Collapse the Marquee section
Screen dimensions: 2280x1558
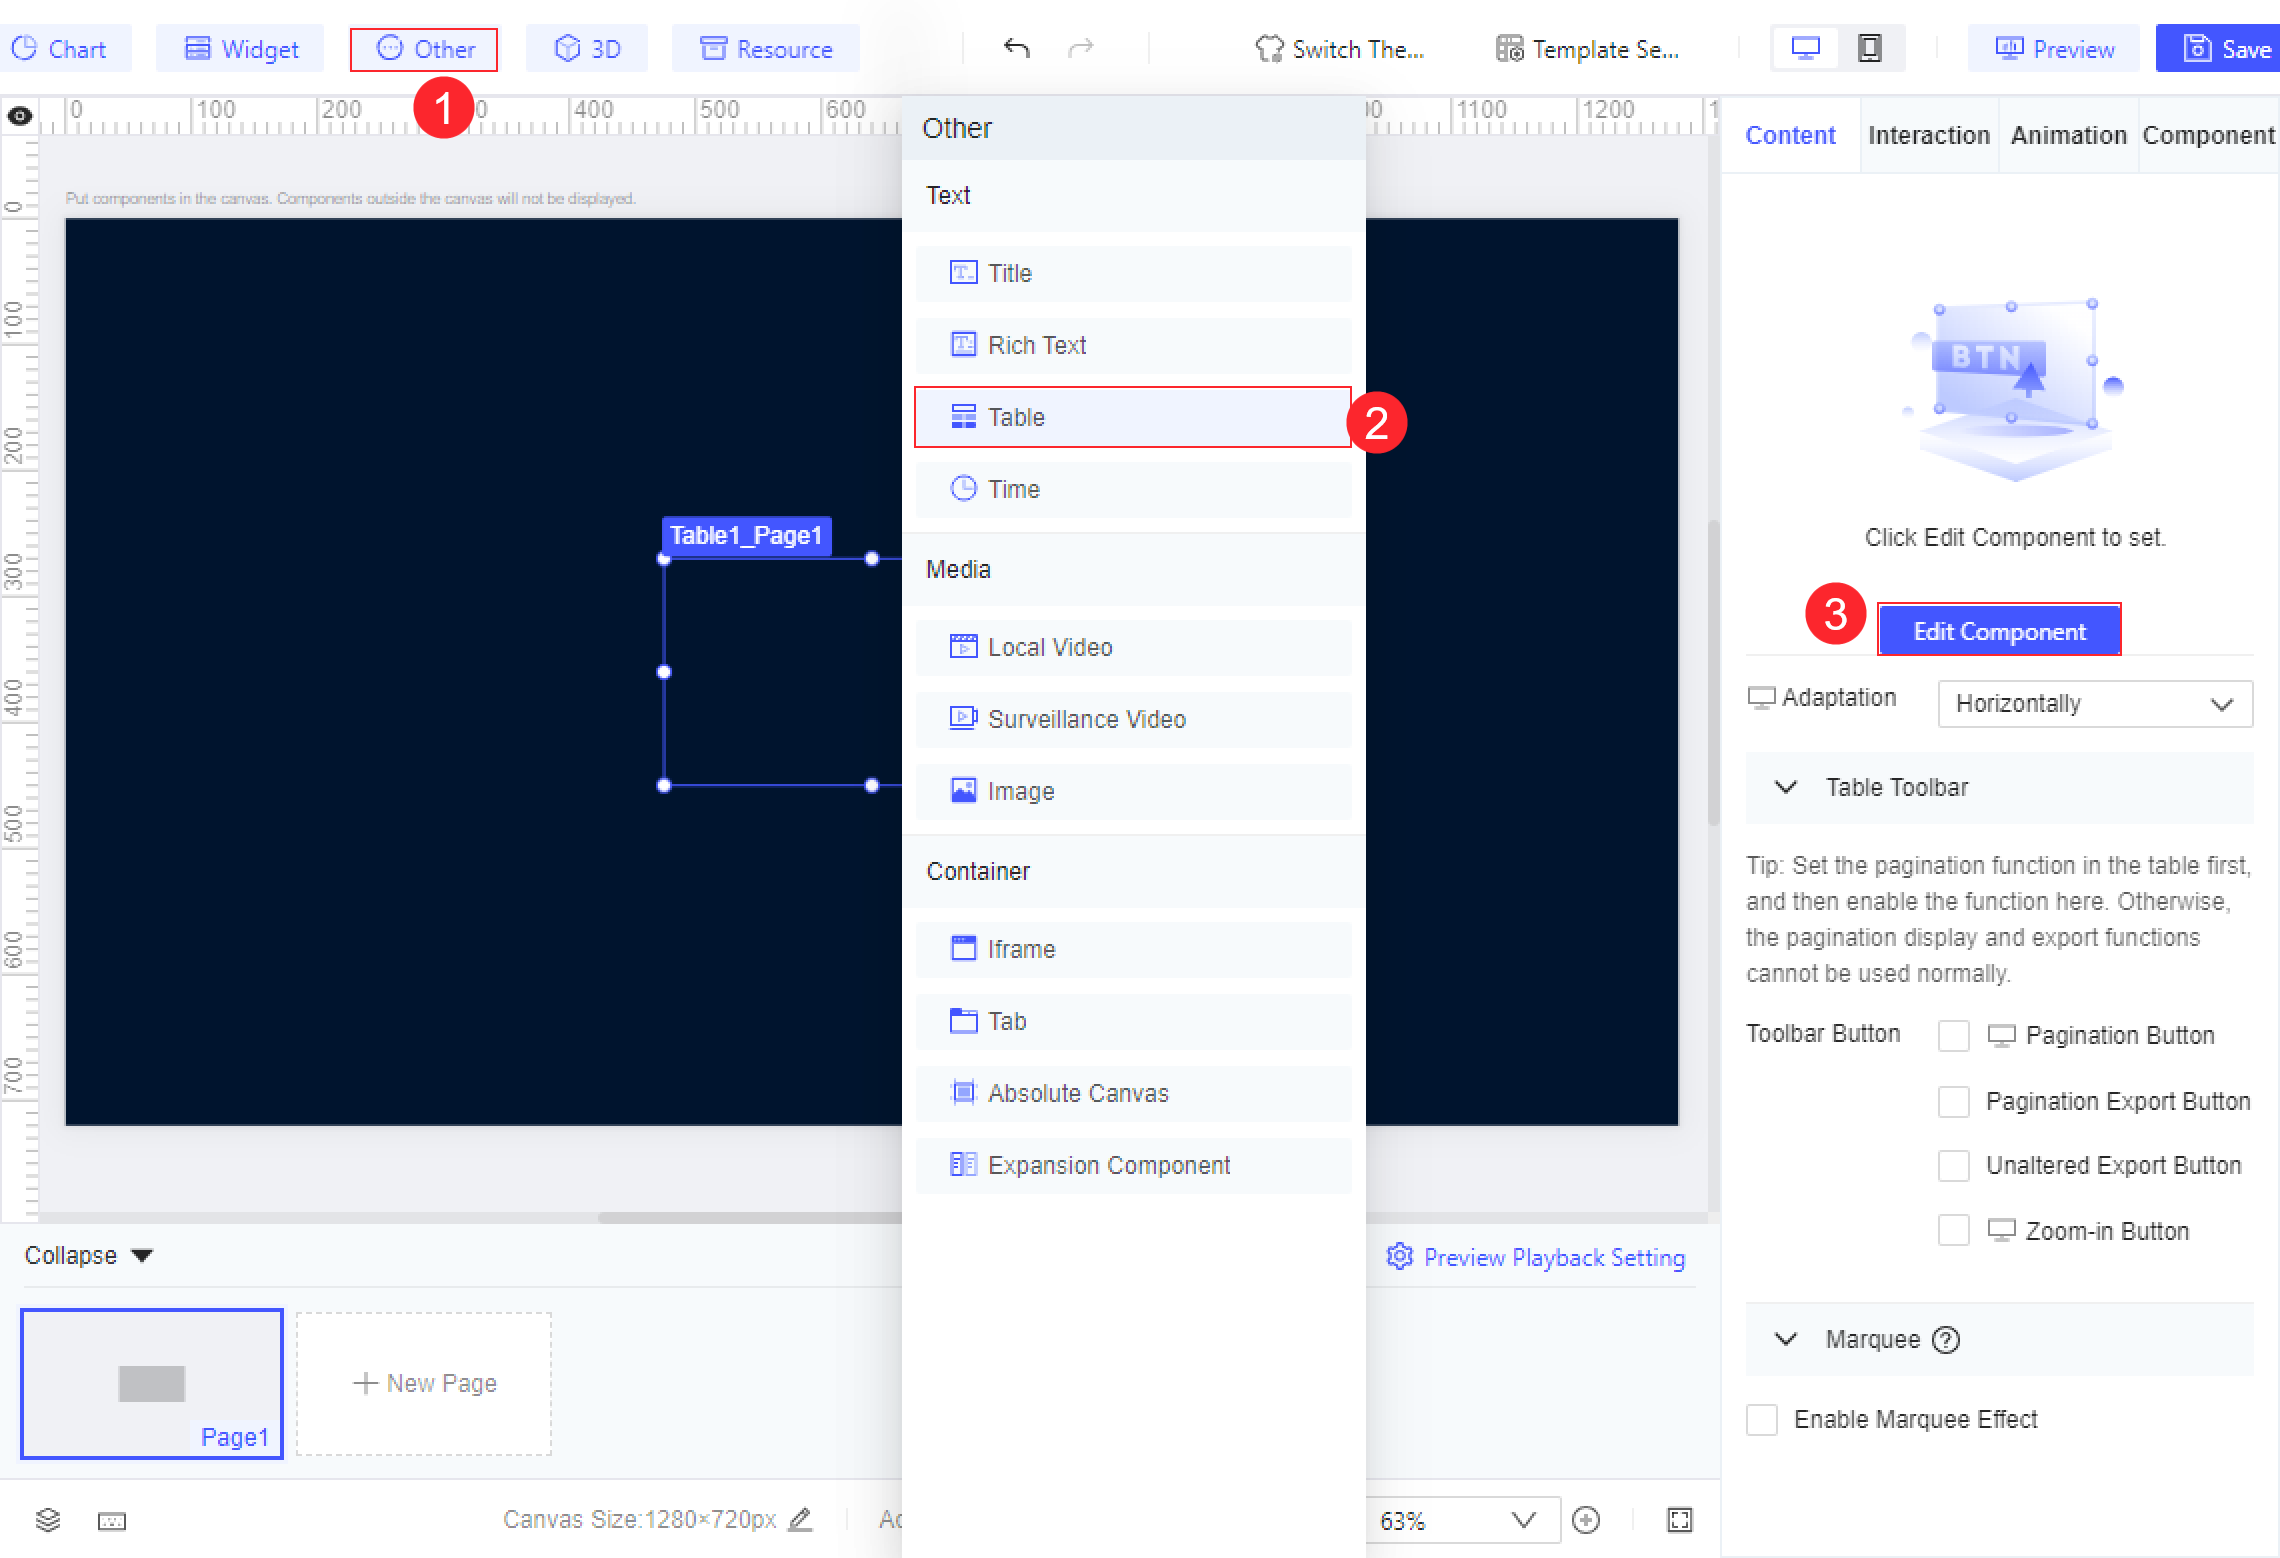pos(1786,1339)
